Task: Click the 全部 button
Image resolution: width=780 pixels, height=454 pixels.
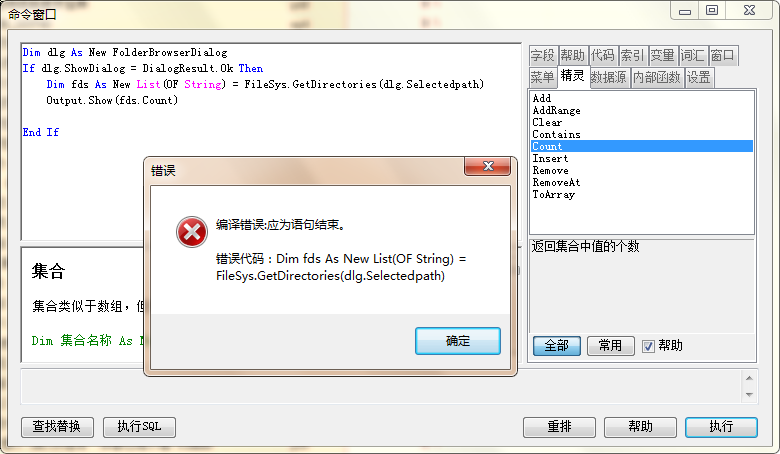Action: pos(557,346)
